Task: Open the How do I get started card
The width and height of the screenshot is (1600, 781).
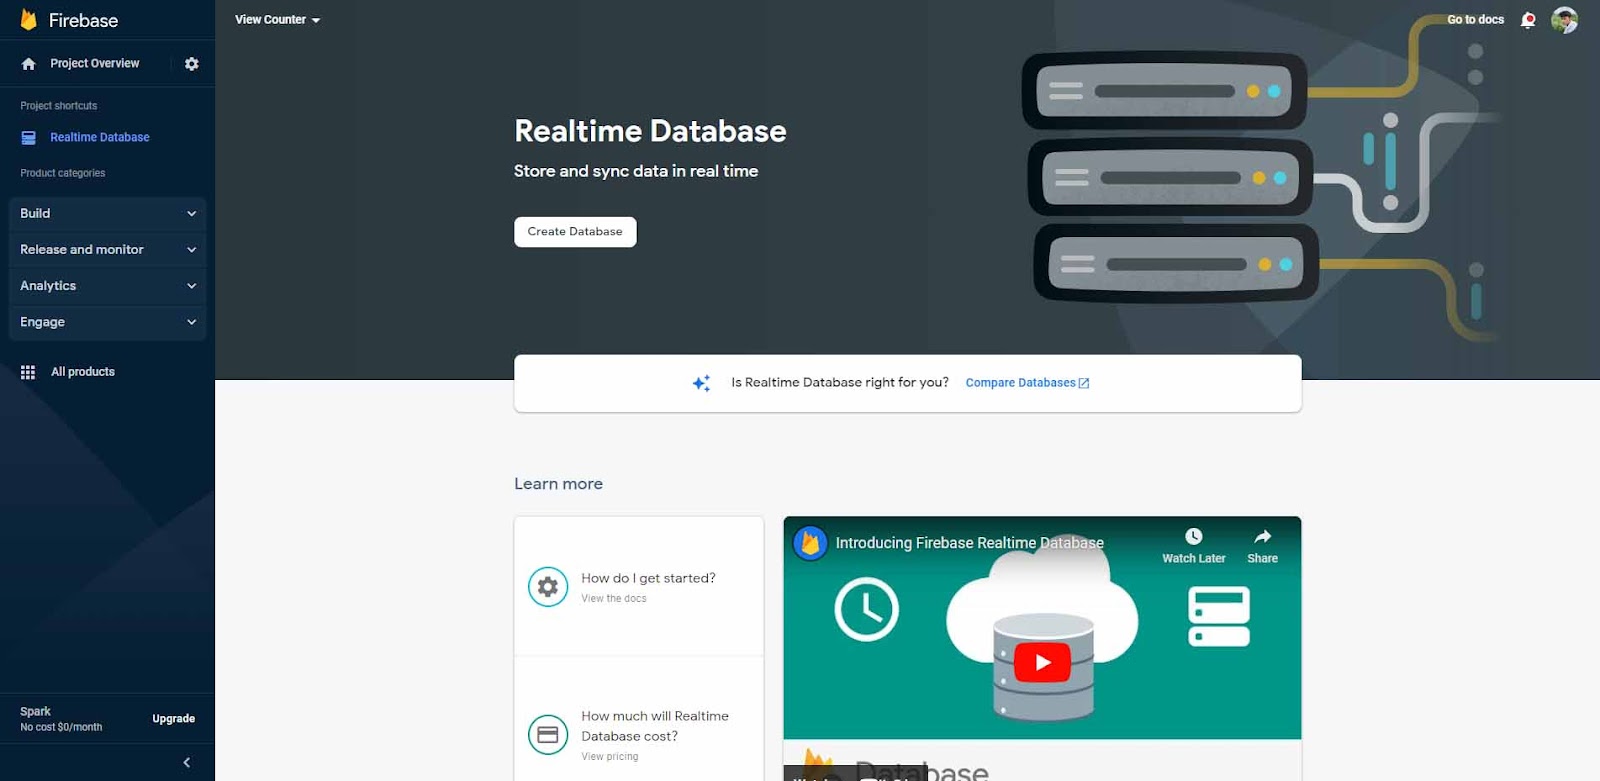Action: (639, 587)
